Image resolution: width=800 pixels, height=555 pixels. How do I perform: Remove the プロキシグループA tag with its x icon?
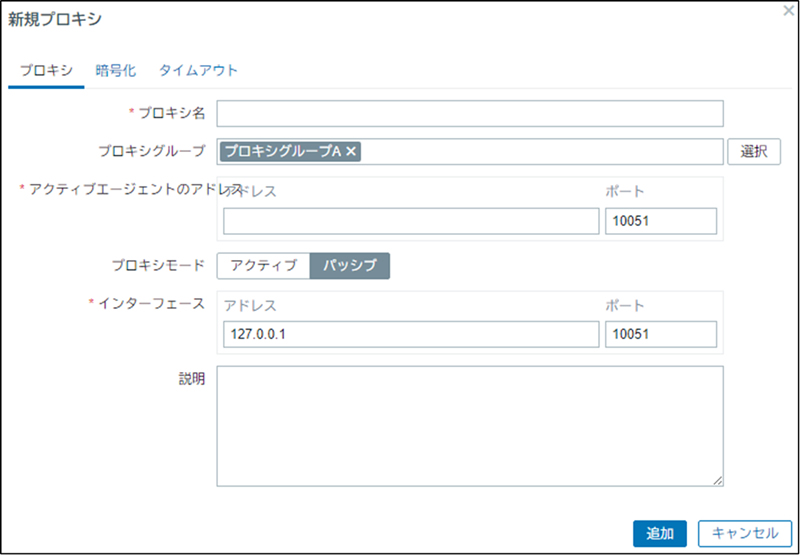tap(352, 151)
